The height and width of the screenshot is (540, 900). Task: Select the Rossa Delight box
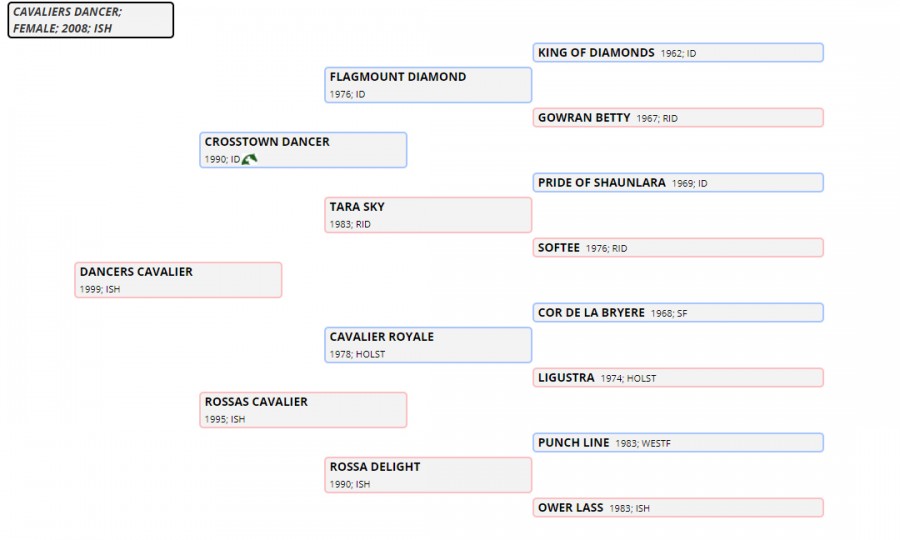click(428, 475)
